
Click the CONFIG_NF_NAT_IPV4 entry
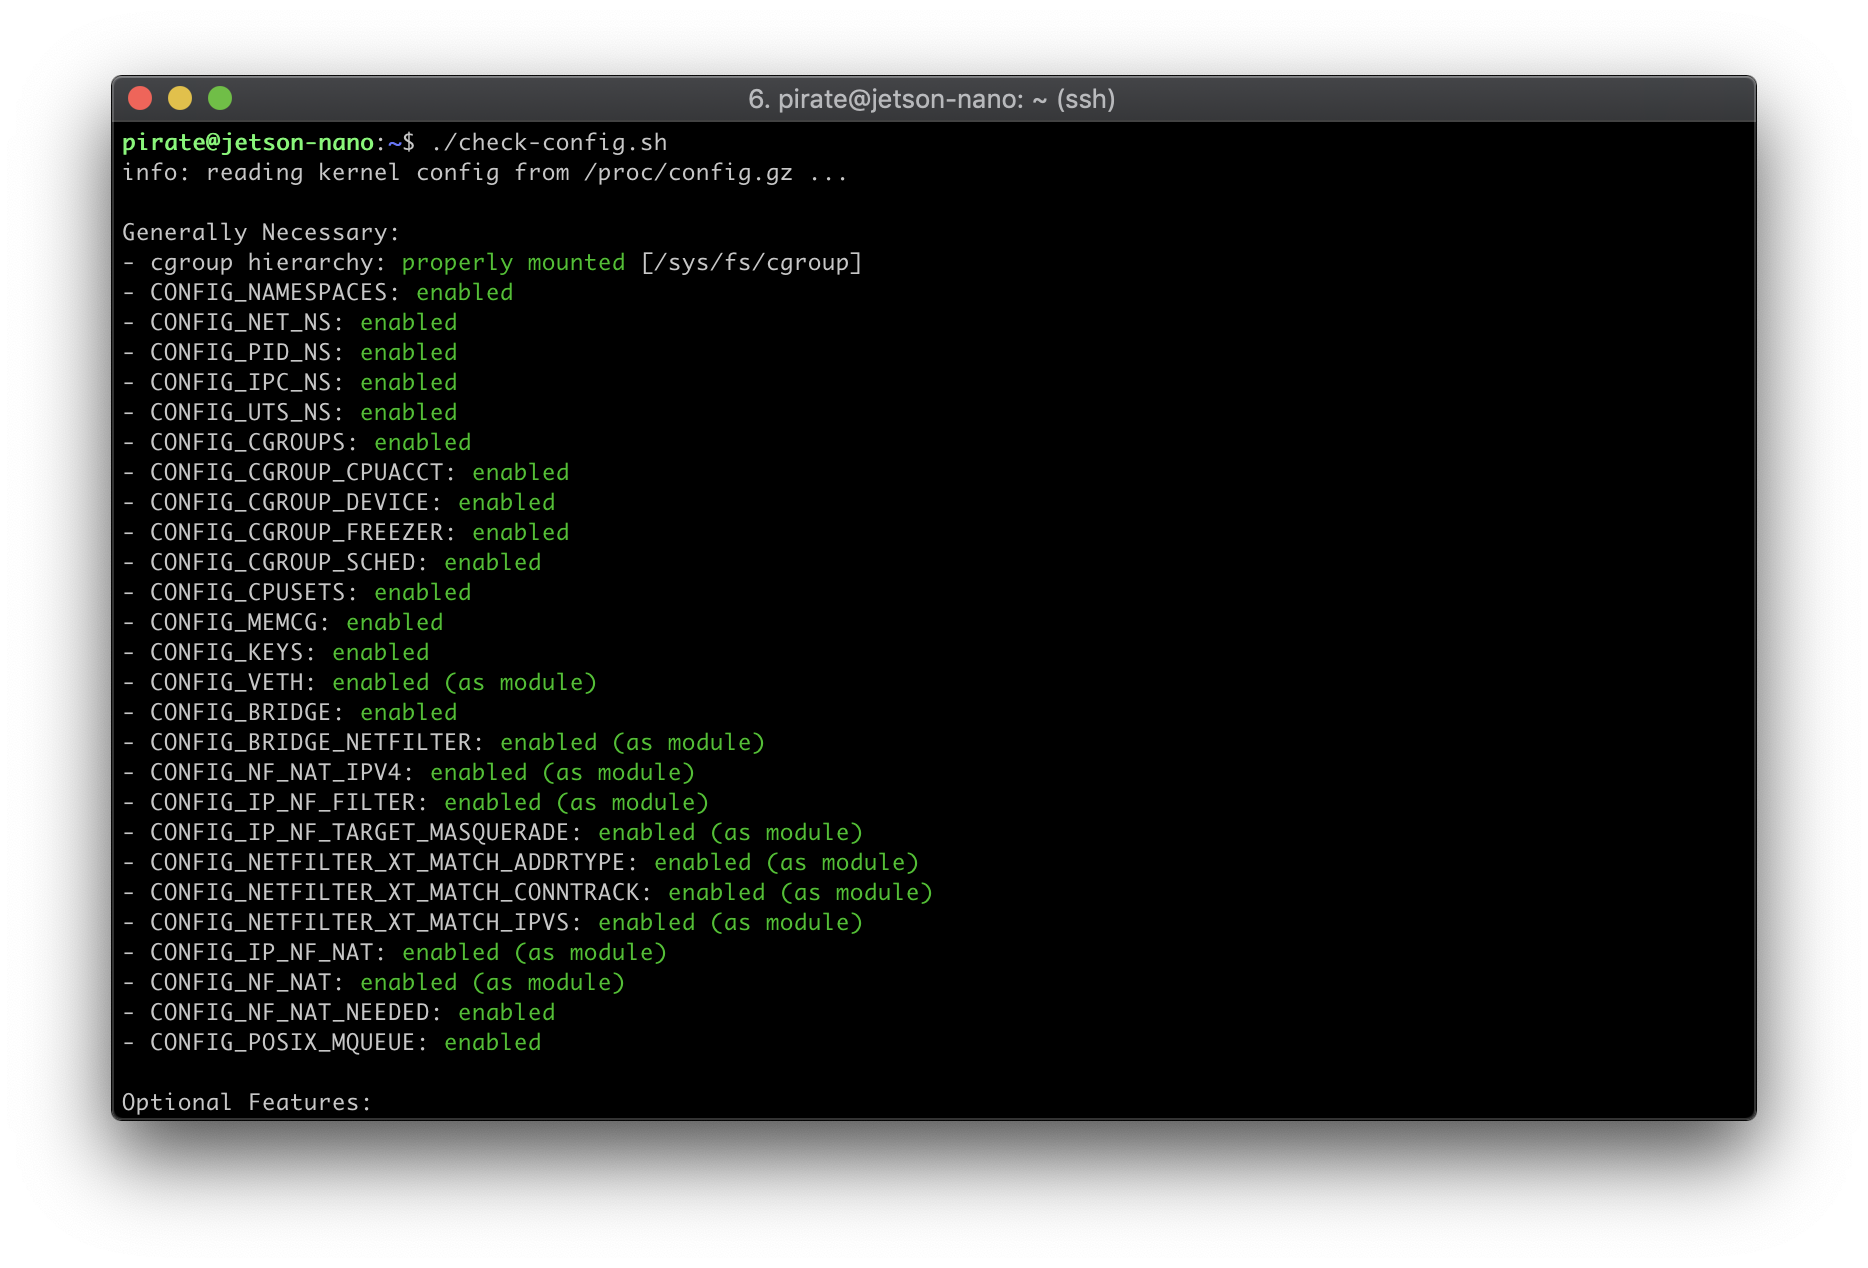click(410, 772)
